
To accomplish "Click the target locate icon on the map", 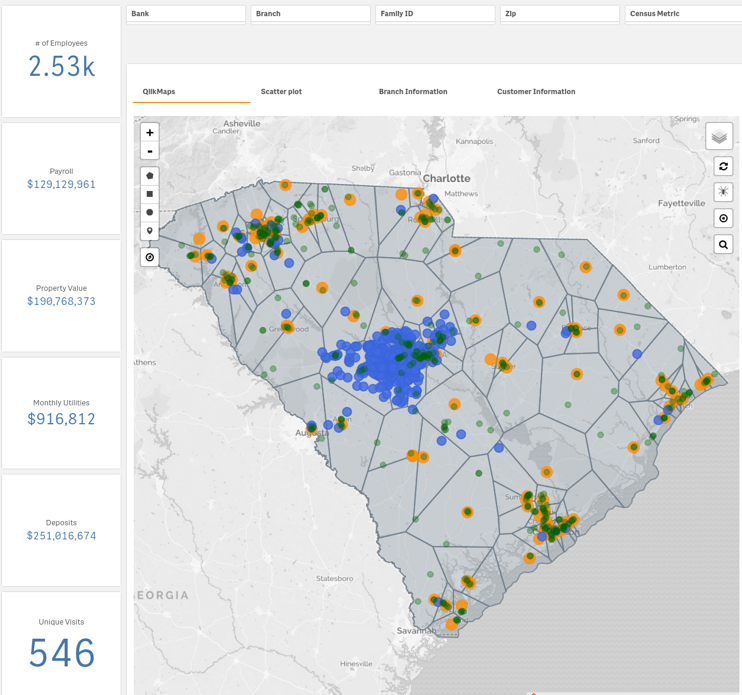I will coord(723,218).
